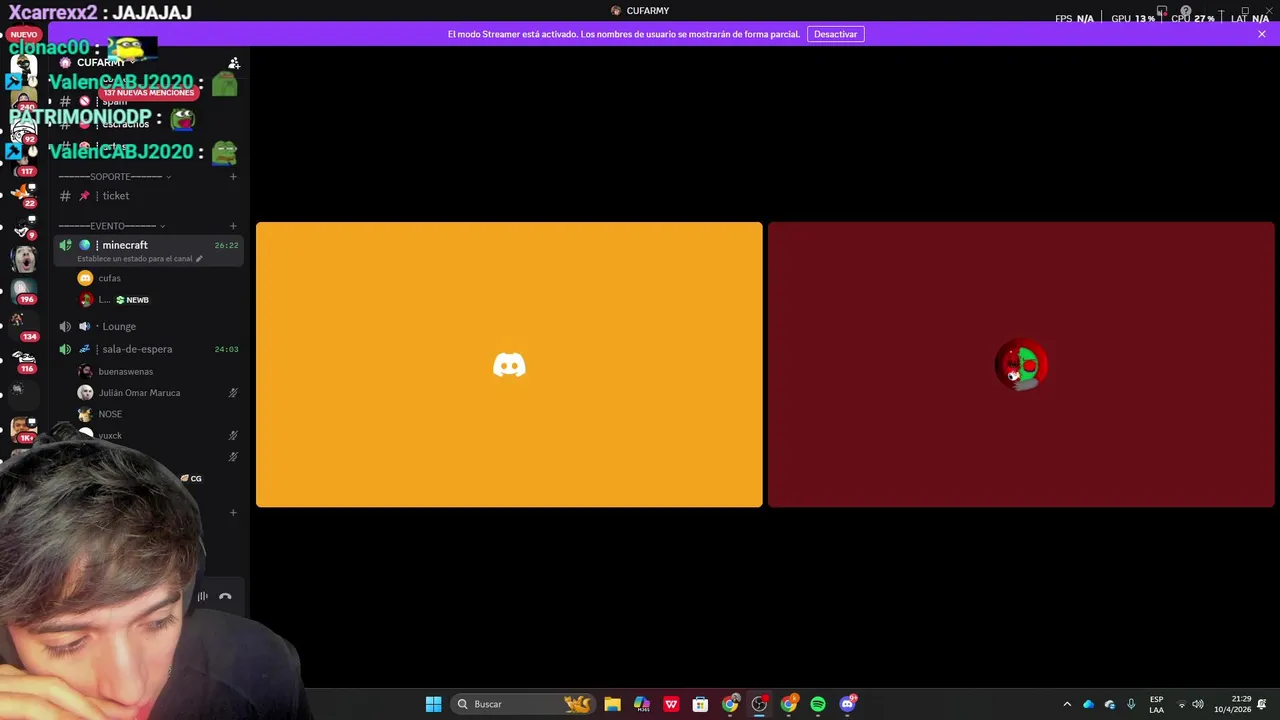
Task: Dismiss the Streamer mode banner
Action: tap(1262, 34)
